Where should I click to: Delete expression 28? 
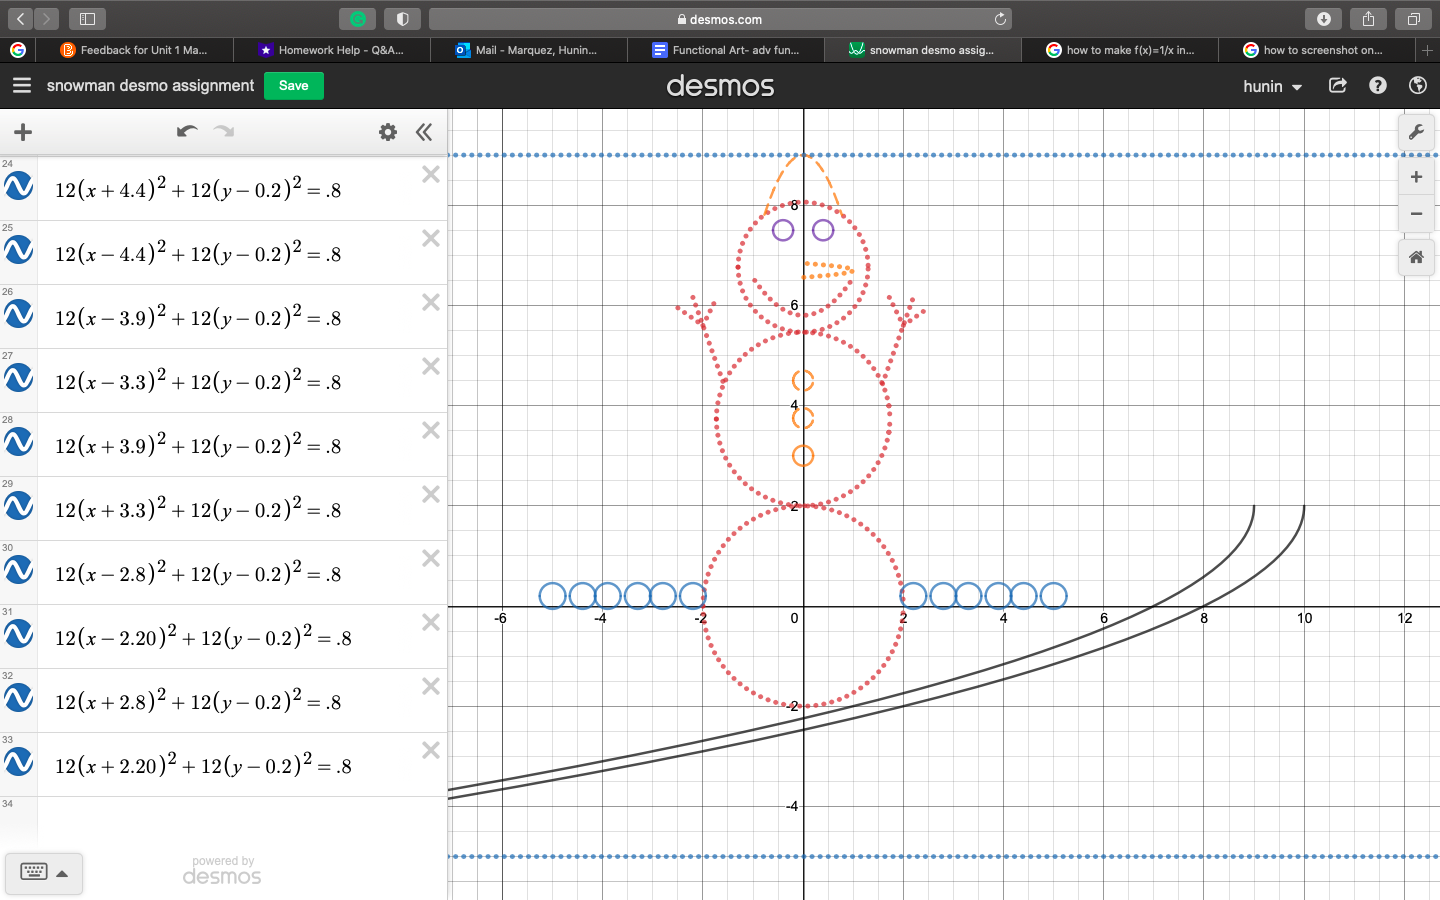point(431,430)
